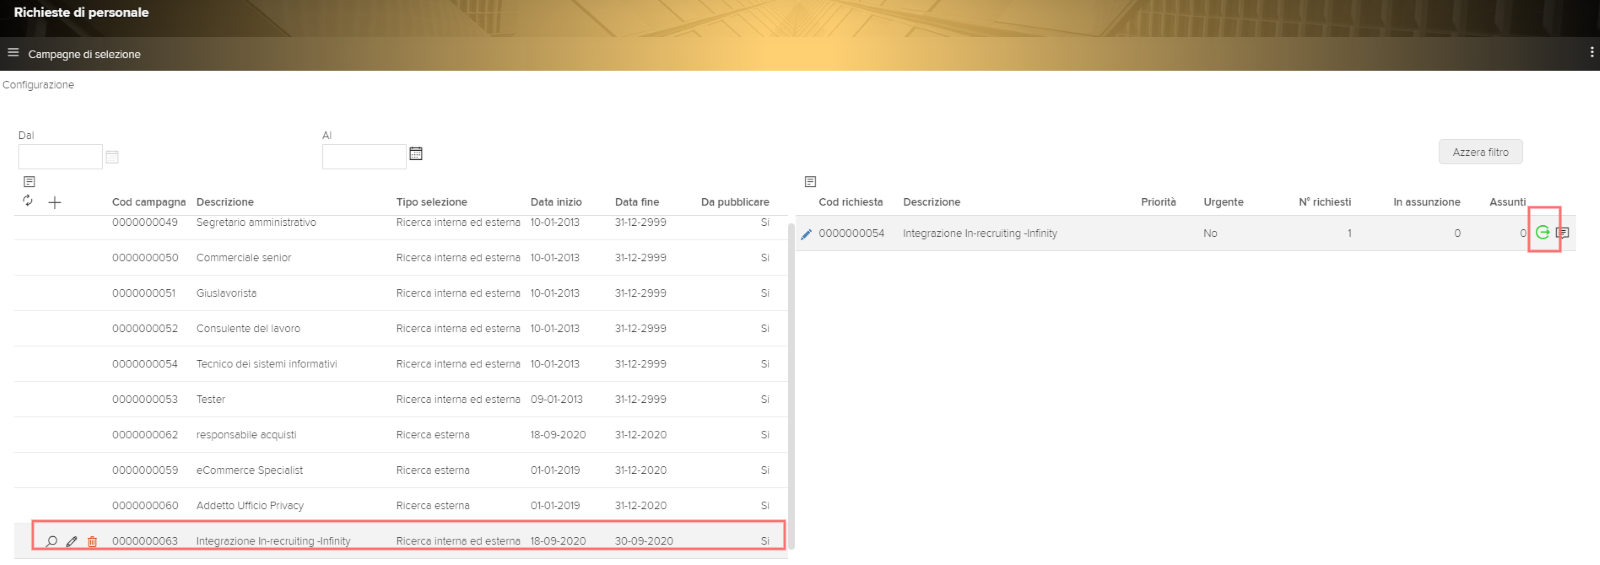1600x565 pixels.
Task: Sort by Data fine column header
Action: point(637,202)
